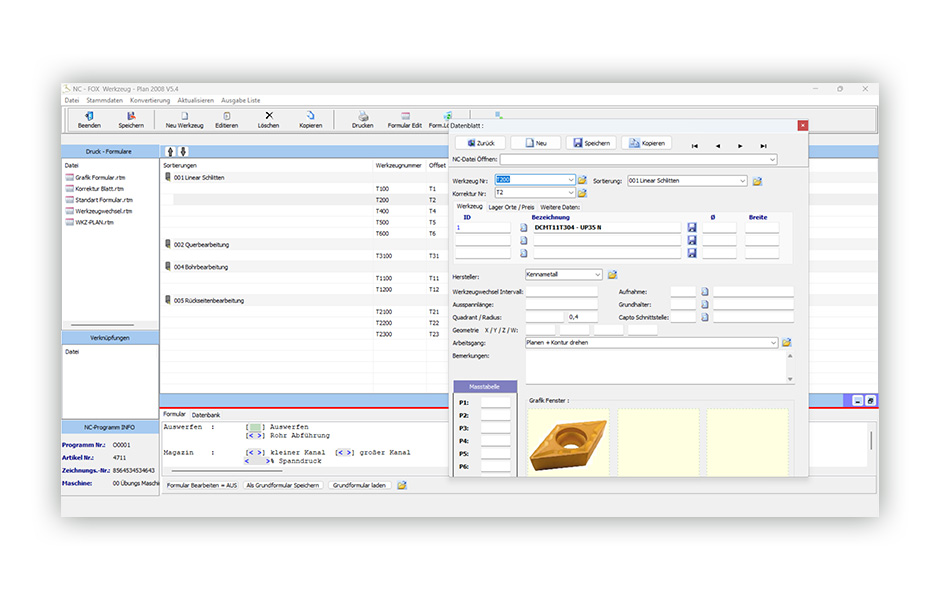Open the folder icon beside Arbeitsgang
Image resolution: width=940 pixels, height=600 pixels.
pos(787,343)
